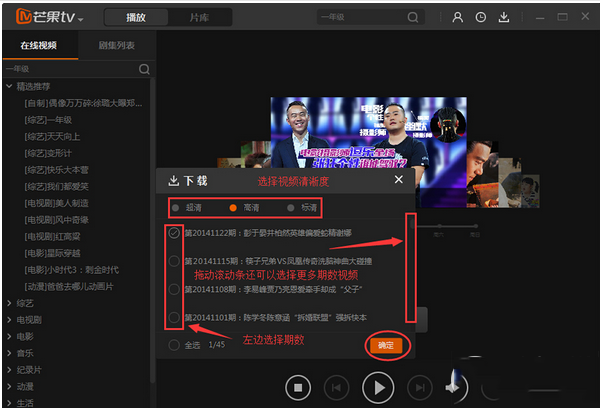Image resolution: width=600 pixels, height=408 pixels.
Task: Open [综艺]变形计 in the list
Action: (x=48, y=153)
